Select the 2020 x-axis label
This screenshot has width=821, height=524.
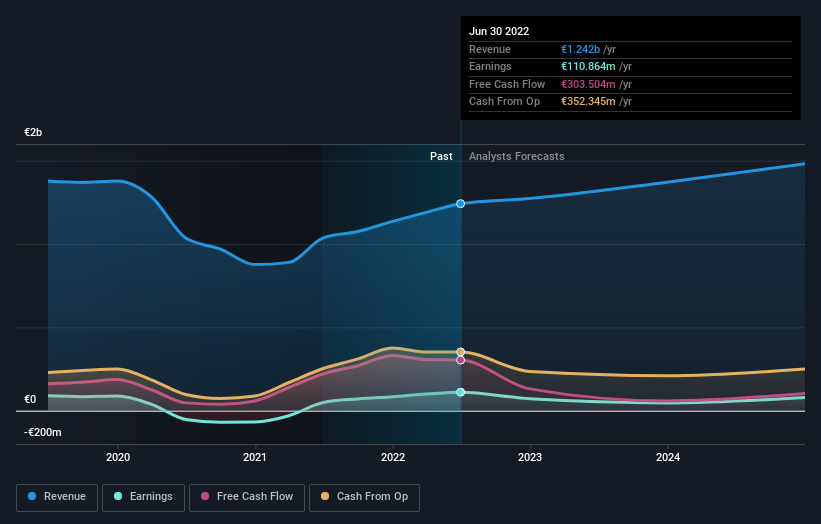click(x=118, y=457)
